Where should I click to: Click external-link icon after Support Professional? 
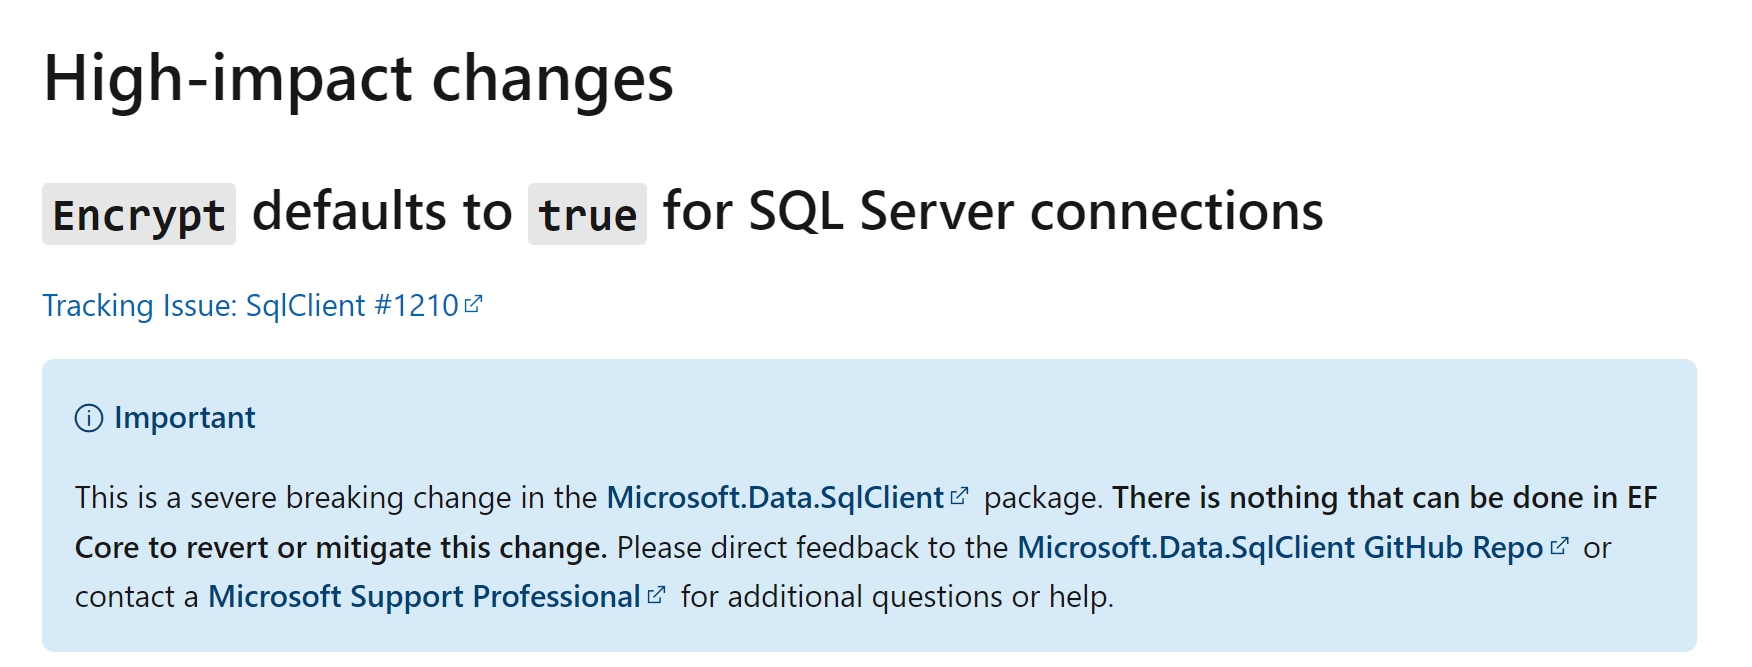[657, 595]
